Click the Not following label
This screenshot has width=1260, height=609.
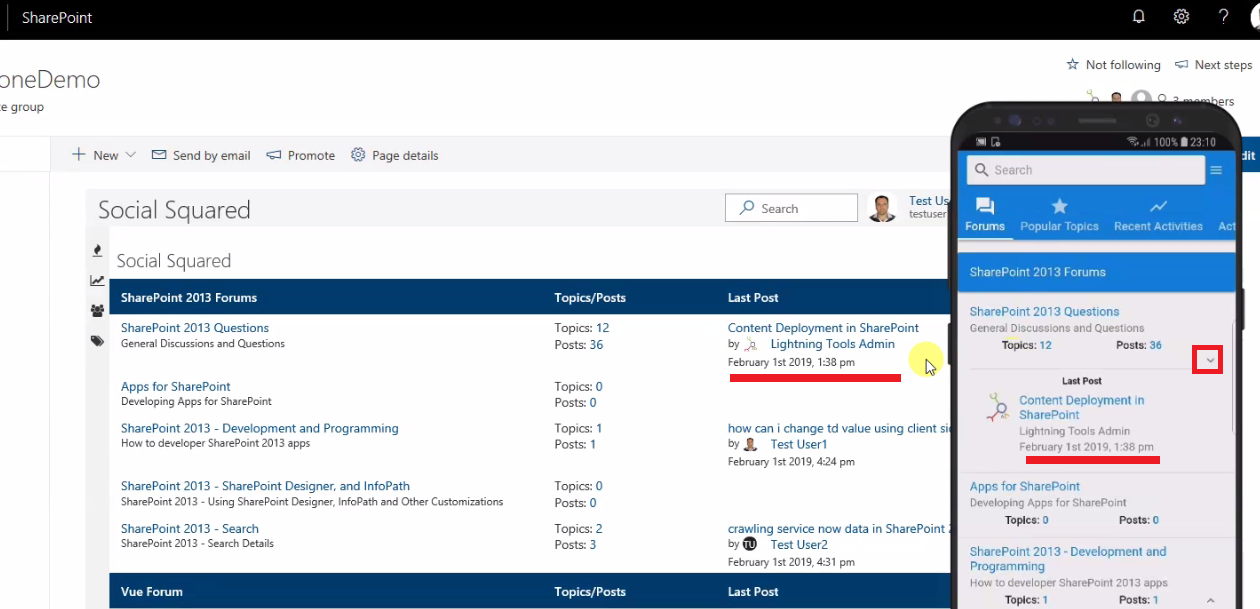coord(1123,65)
